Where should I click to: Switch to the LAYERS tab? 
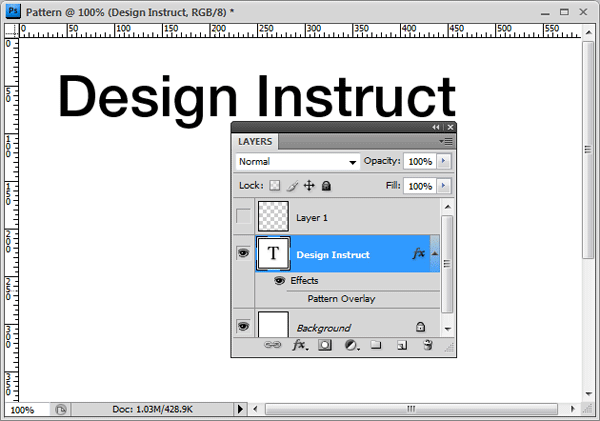(255, 142)
